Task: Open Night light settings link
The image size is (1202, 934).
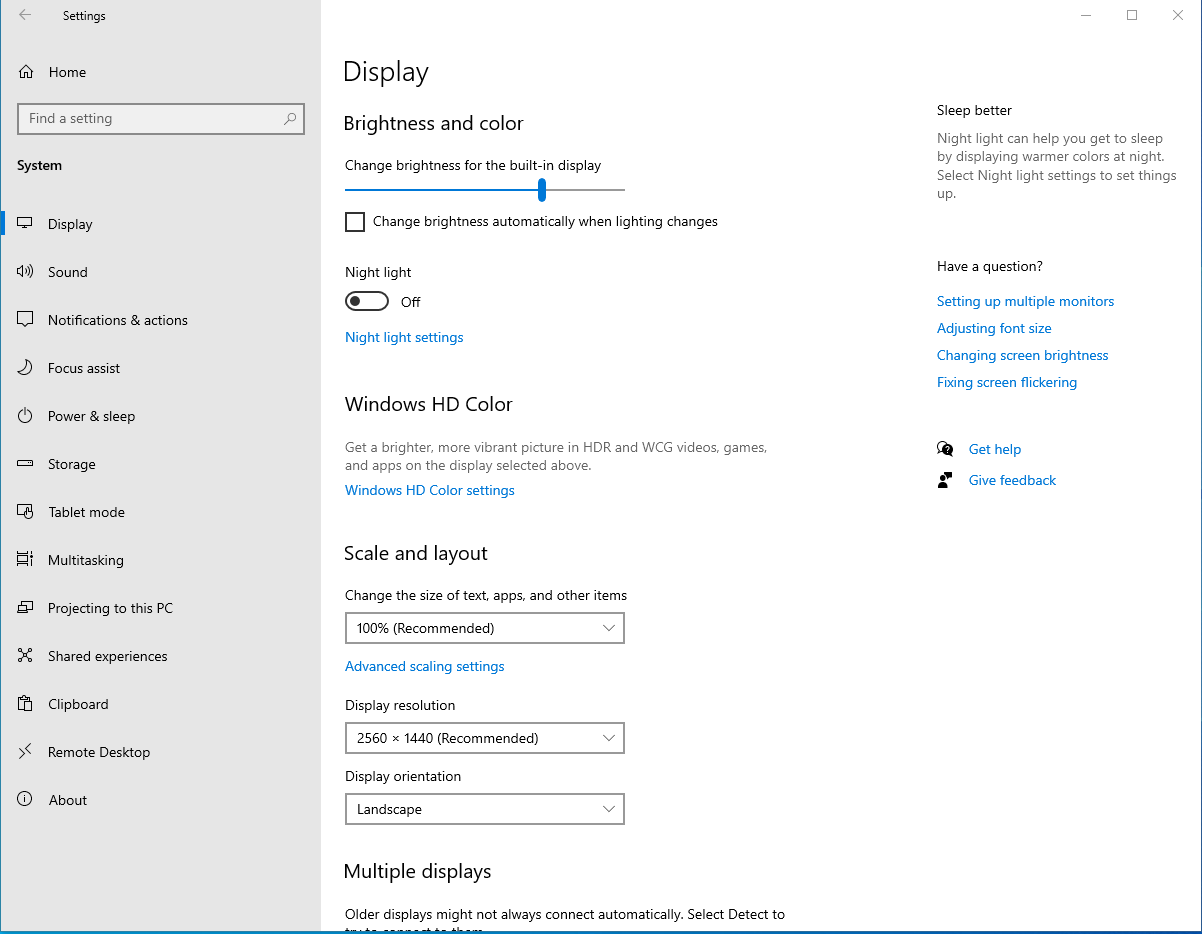Action: pos(404,337)
